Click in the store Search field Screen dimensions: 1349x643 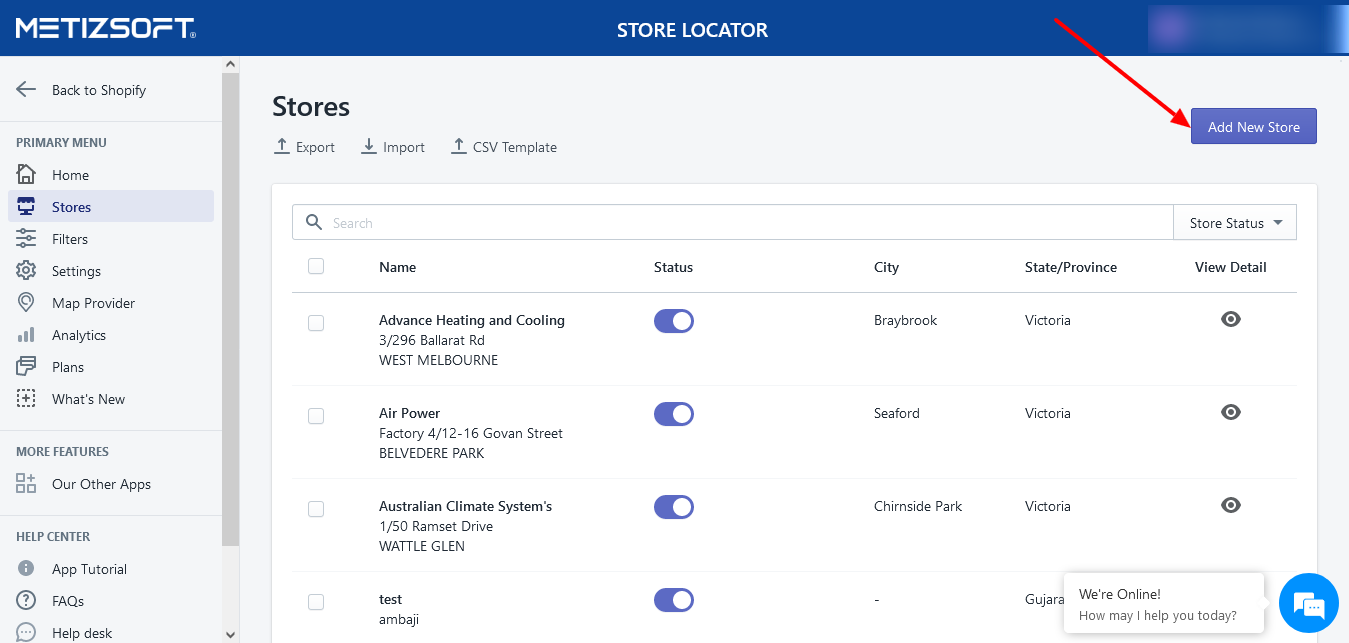click(740, 223)
